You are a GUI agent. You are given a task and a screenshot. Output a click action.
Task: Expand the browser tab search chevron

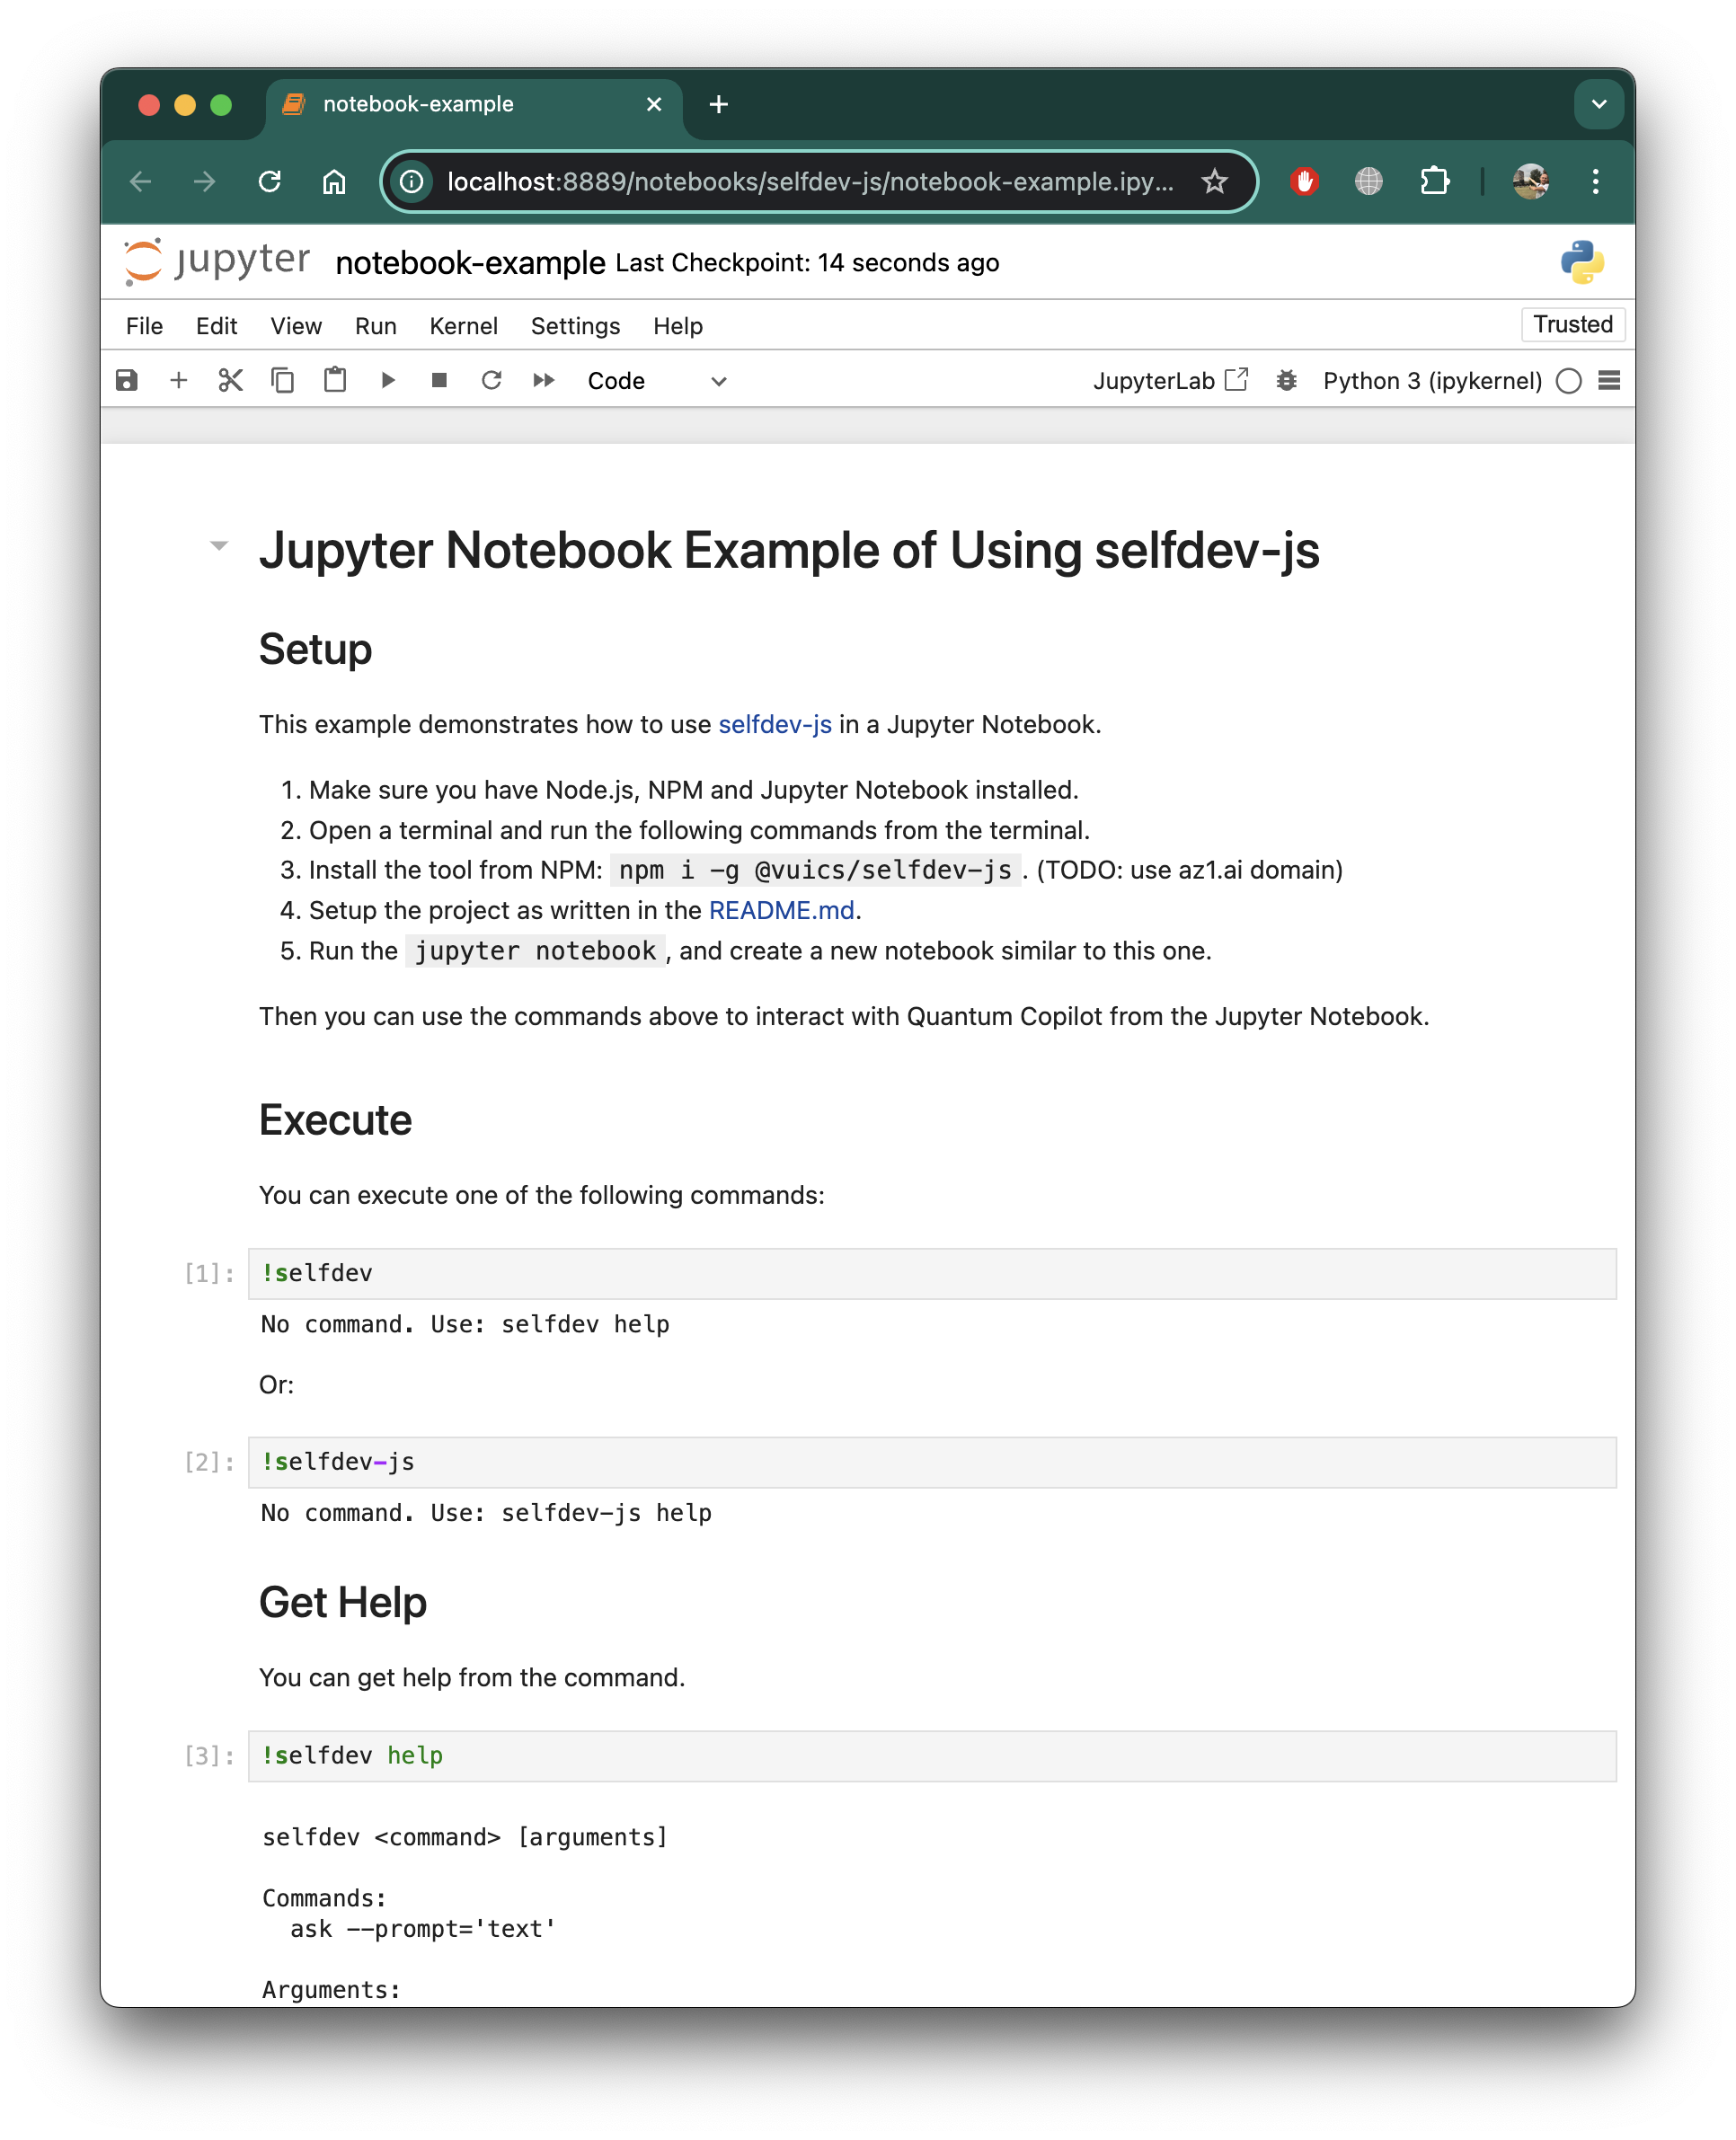[x=1598, y=104]
